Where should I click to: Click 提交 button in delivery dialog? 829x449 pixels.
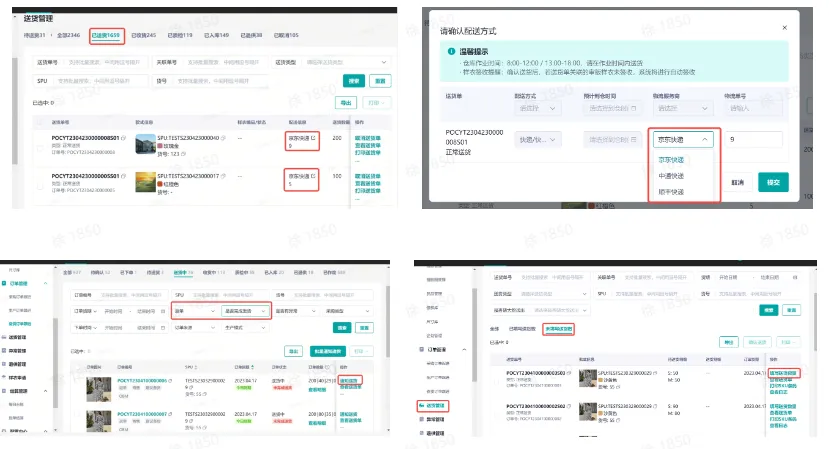pos(773,182)
